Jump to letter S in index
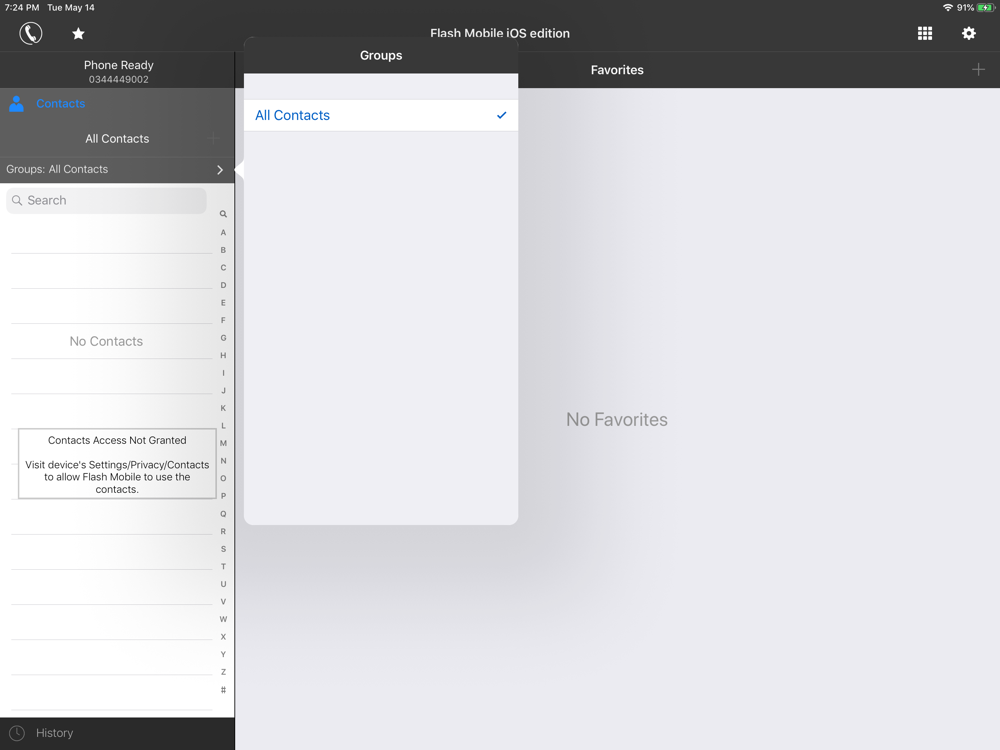This screenshot has height=750, width=1000. pos(223,548)
